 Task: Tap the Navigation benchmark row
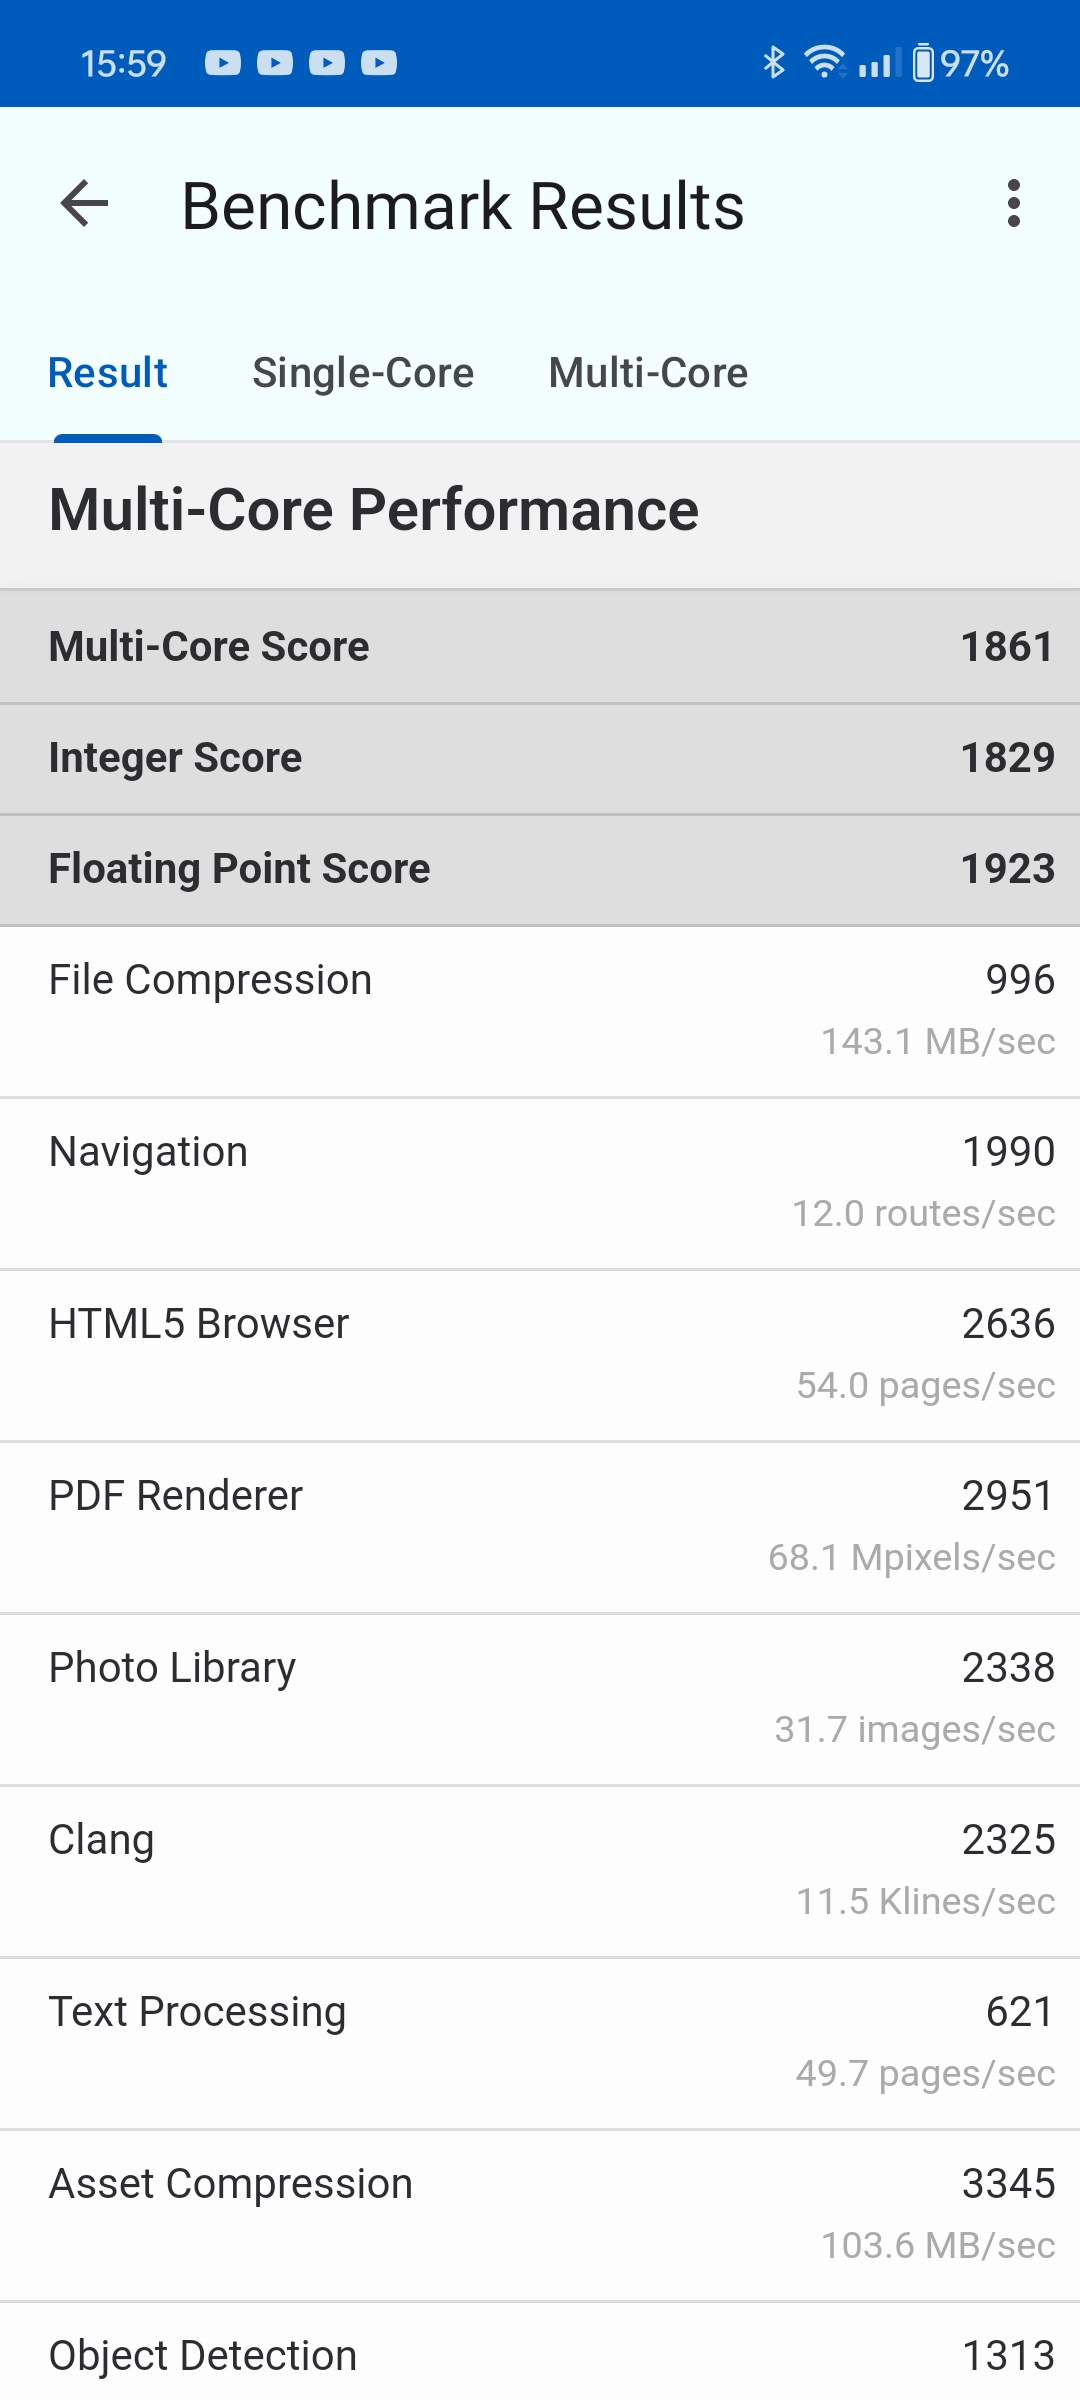(x=540, y=1182)
